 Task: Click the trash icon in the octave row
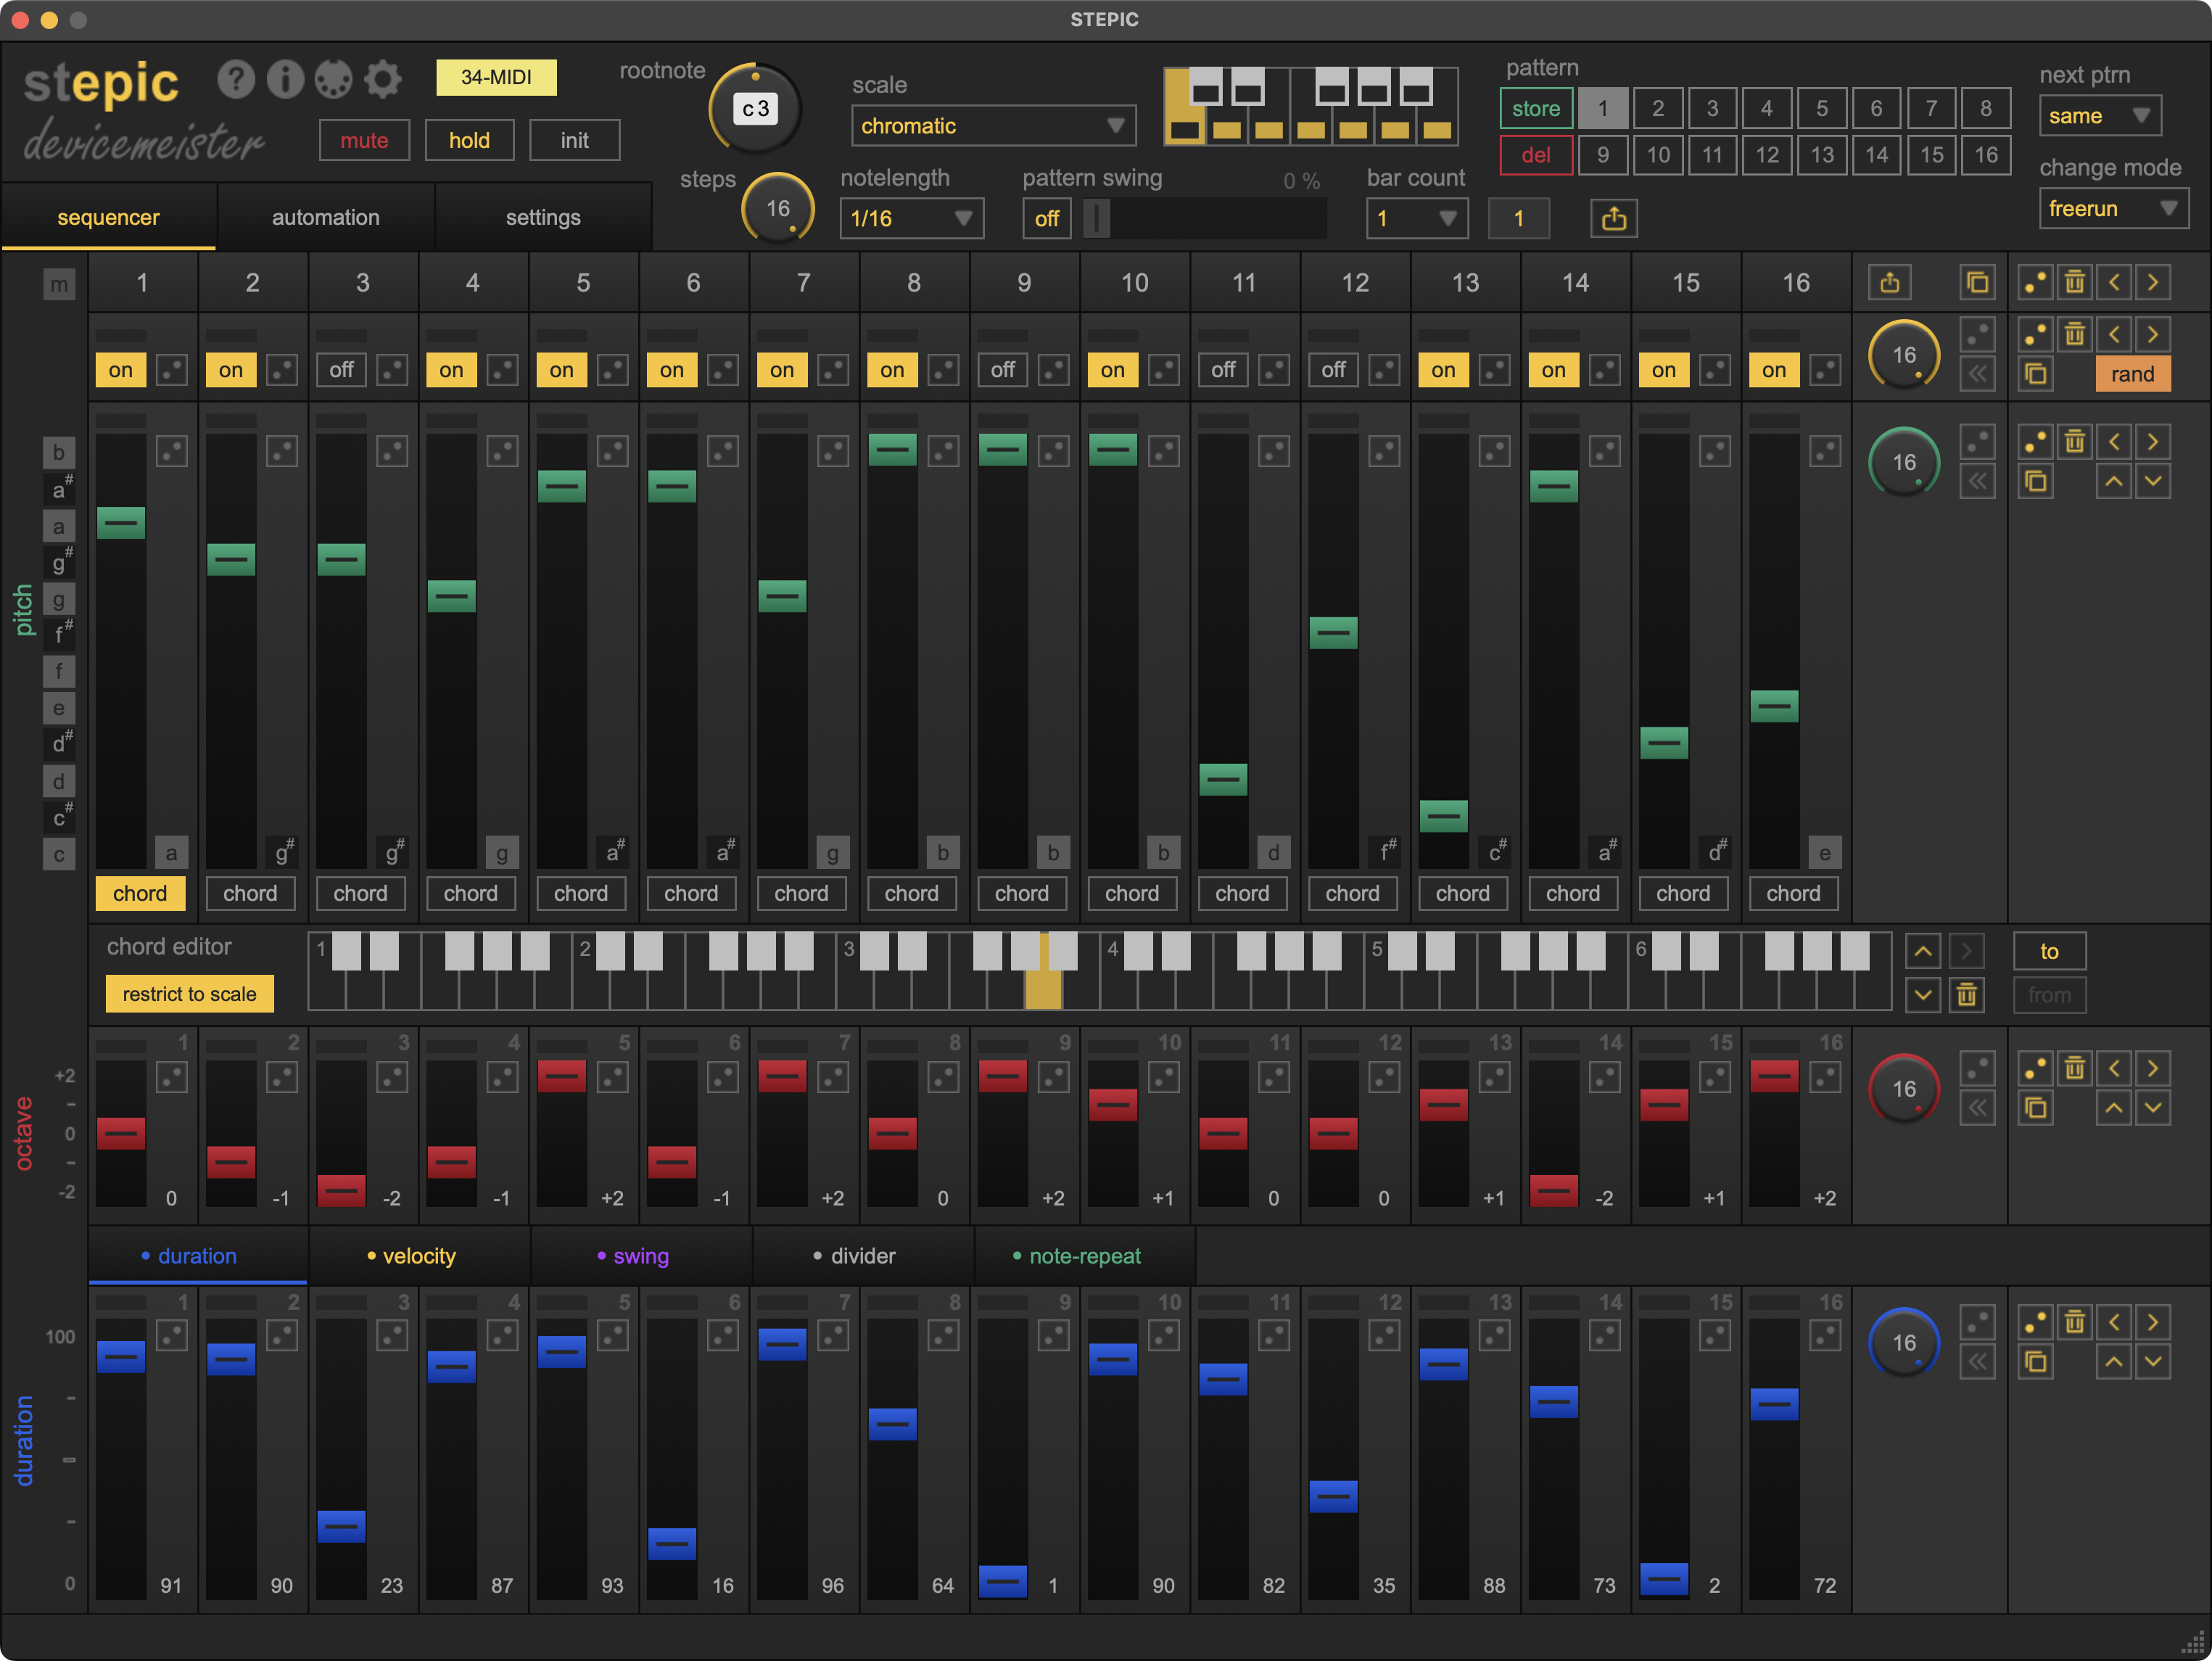pos(2075,1068)
